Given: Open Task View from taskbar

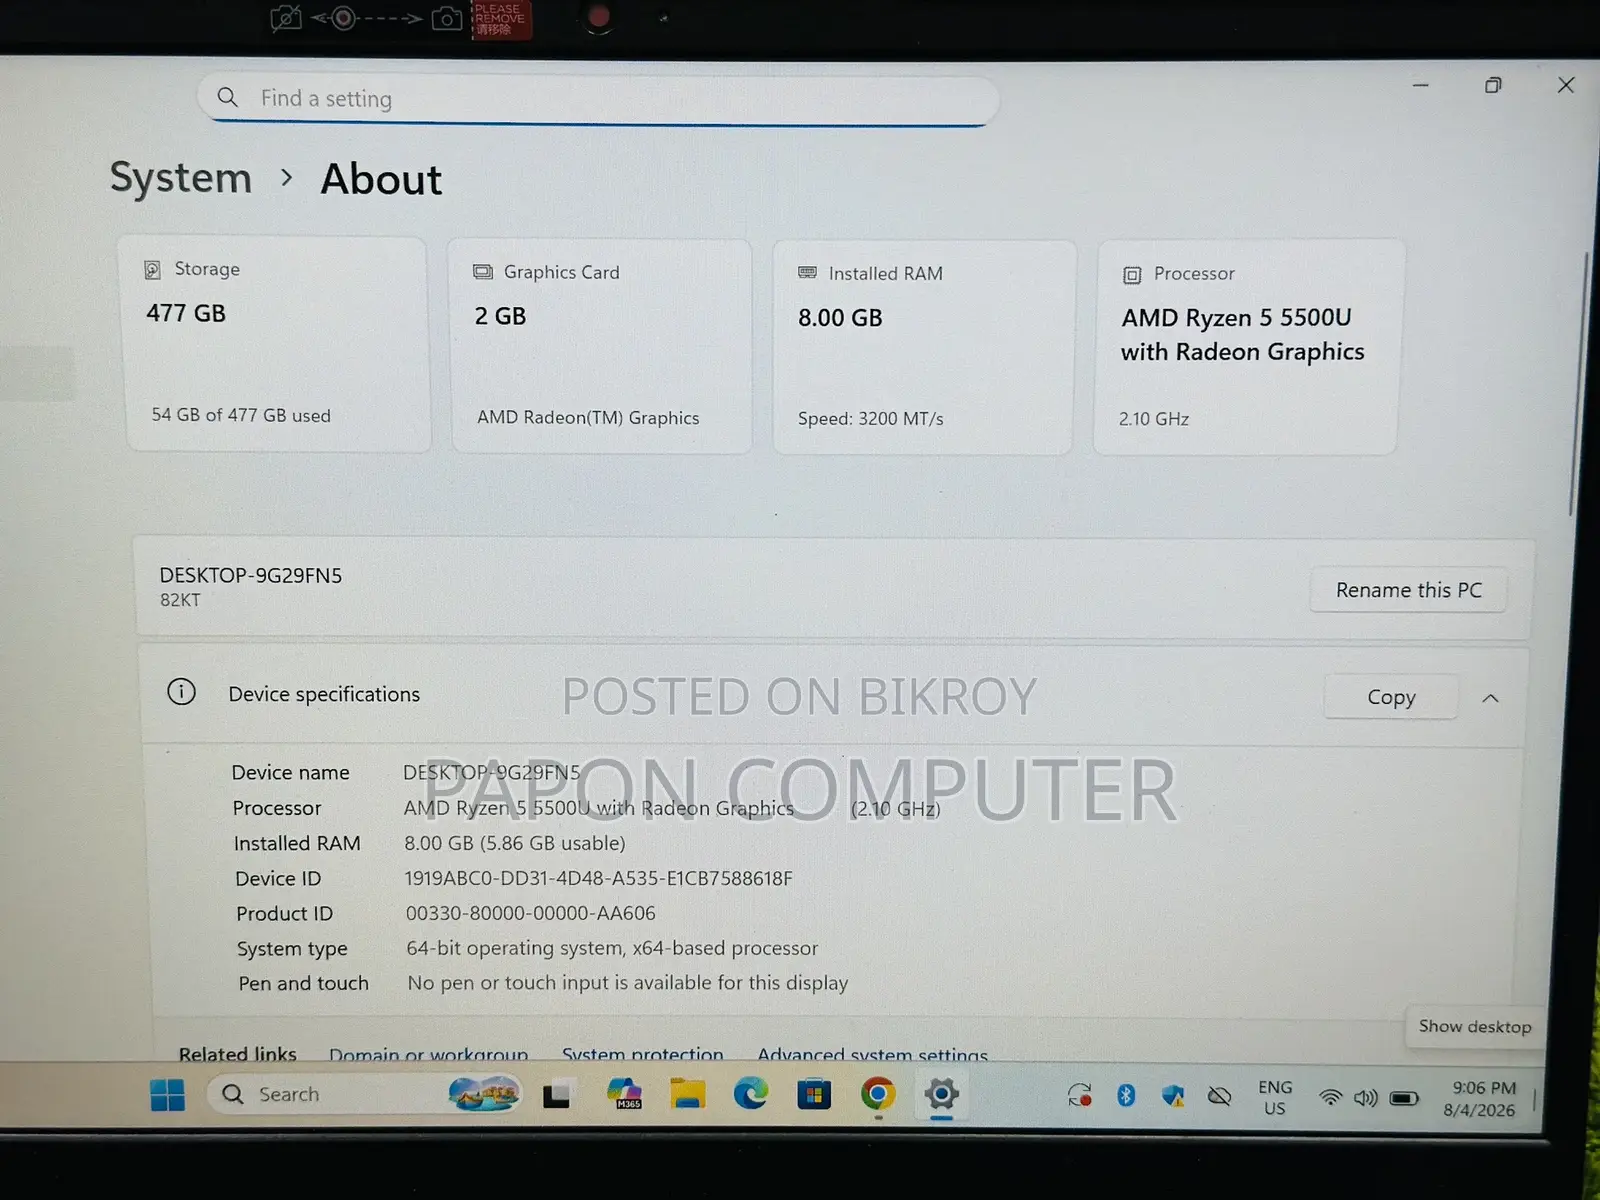Looking at the screenshot, I should click(556, 1096).
